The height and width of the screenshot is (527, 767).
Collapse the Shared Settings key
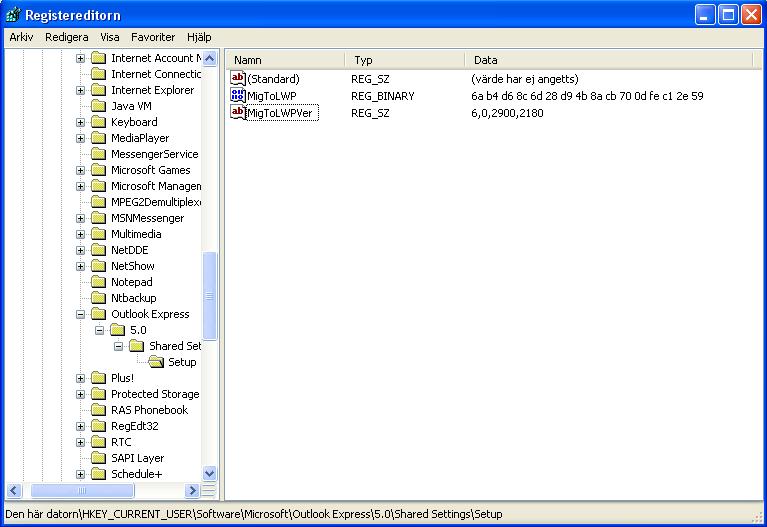pyautogui.click(x=118, y=346)
